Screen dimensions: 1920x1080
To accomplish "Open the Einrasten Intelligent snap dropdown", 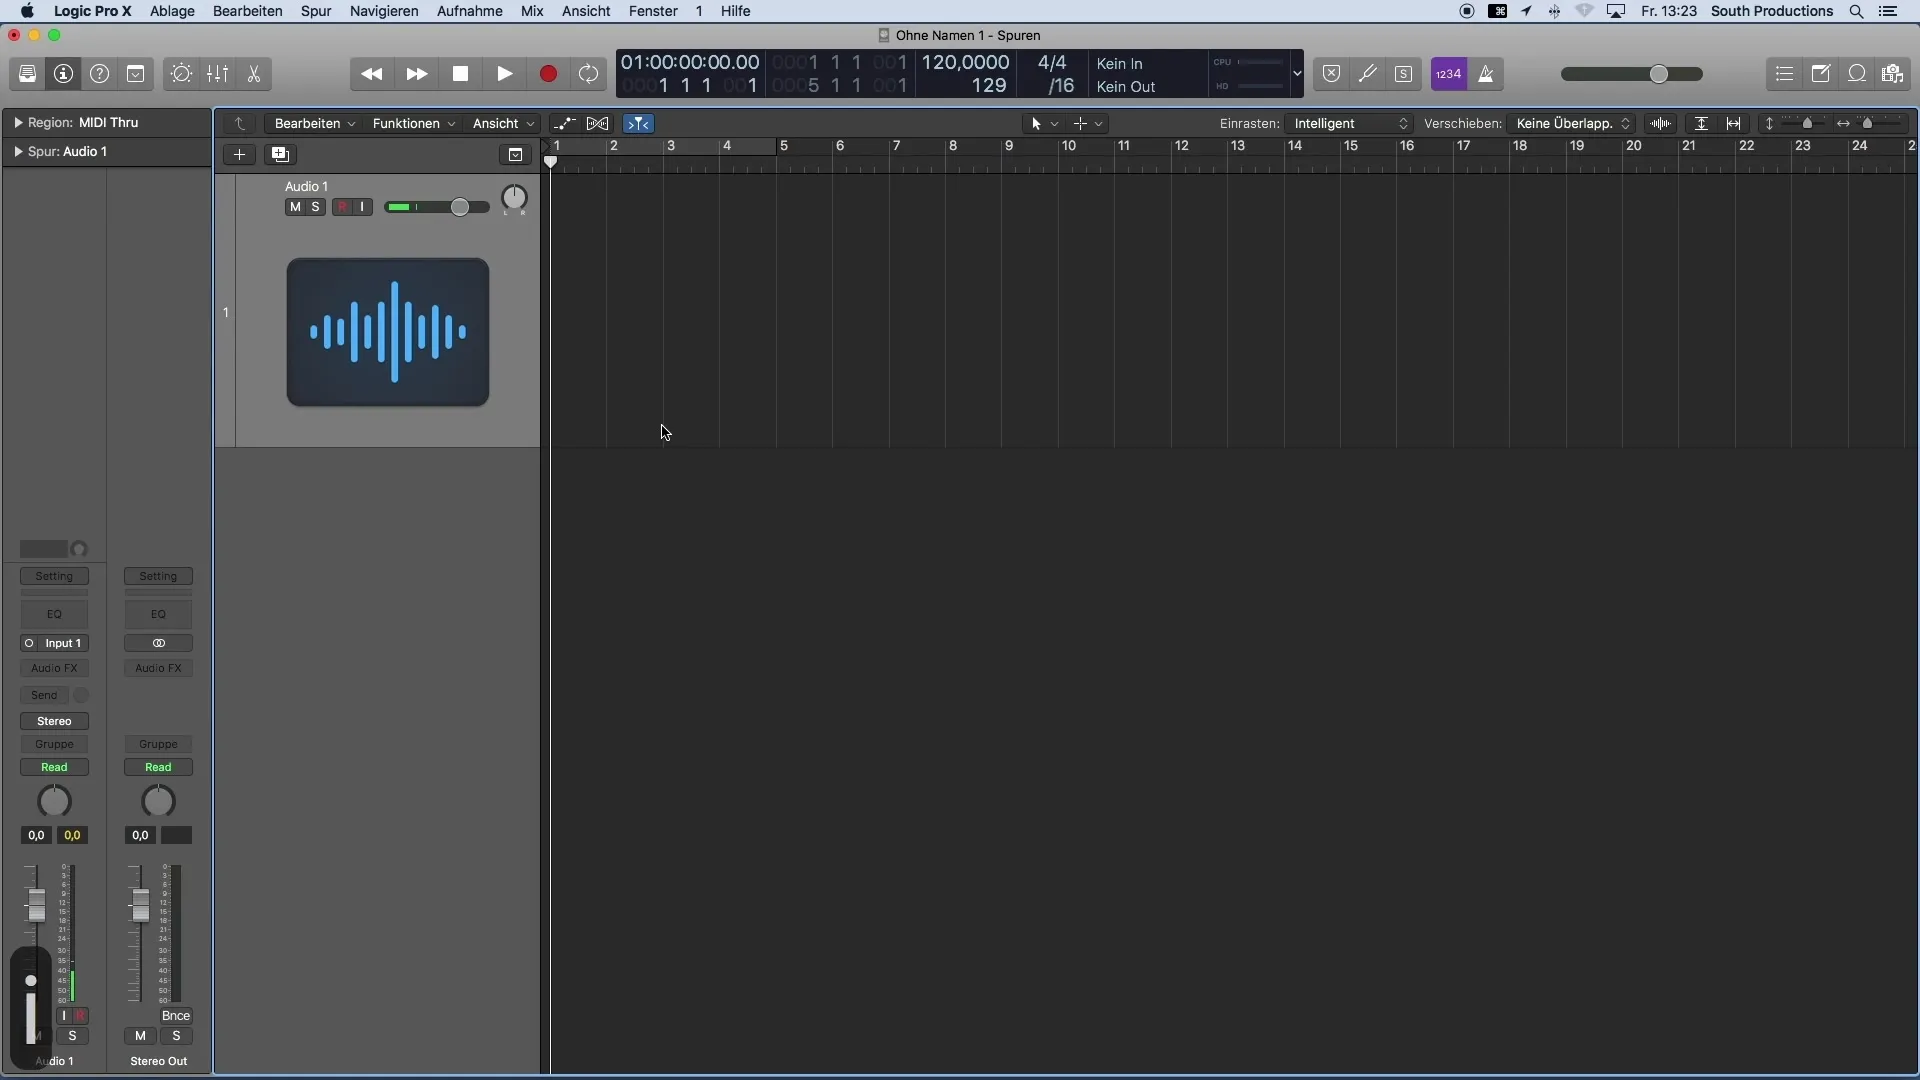I will 1350,123.
